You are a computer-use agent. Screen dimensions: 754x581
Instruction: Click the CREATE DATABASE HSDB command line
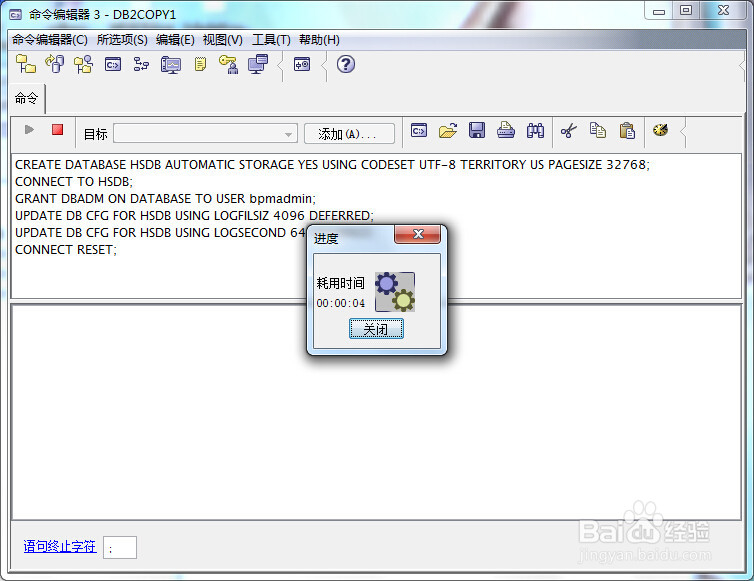(x=332, y=165)
